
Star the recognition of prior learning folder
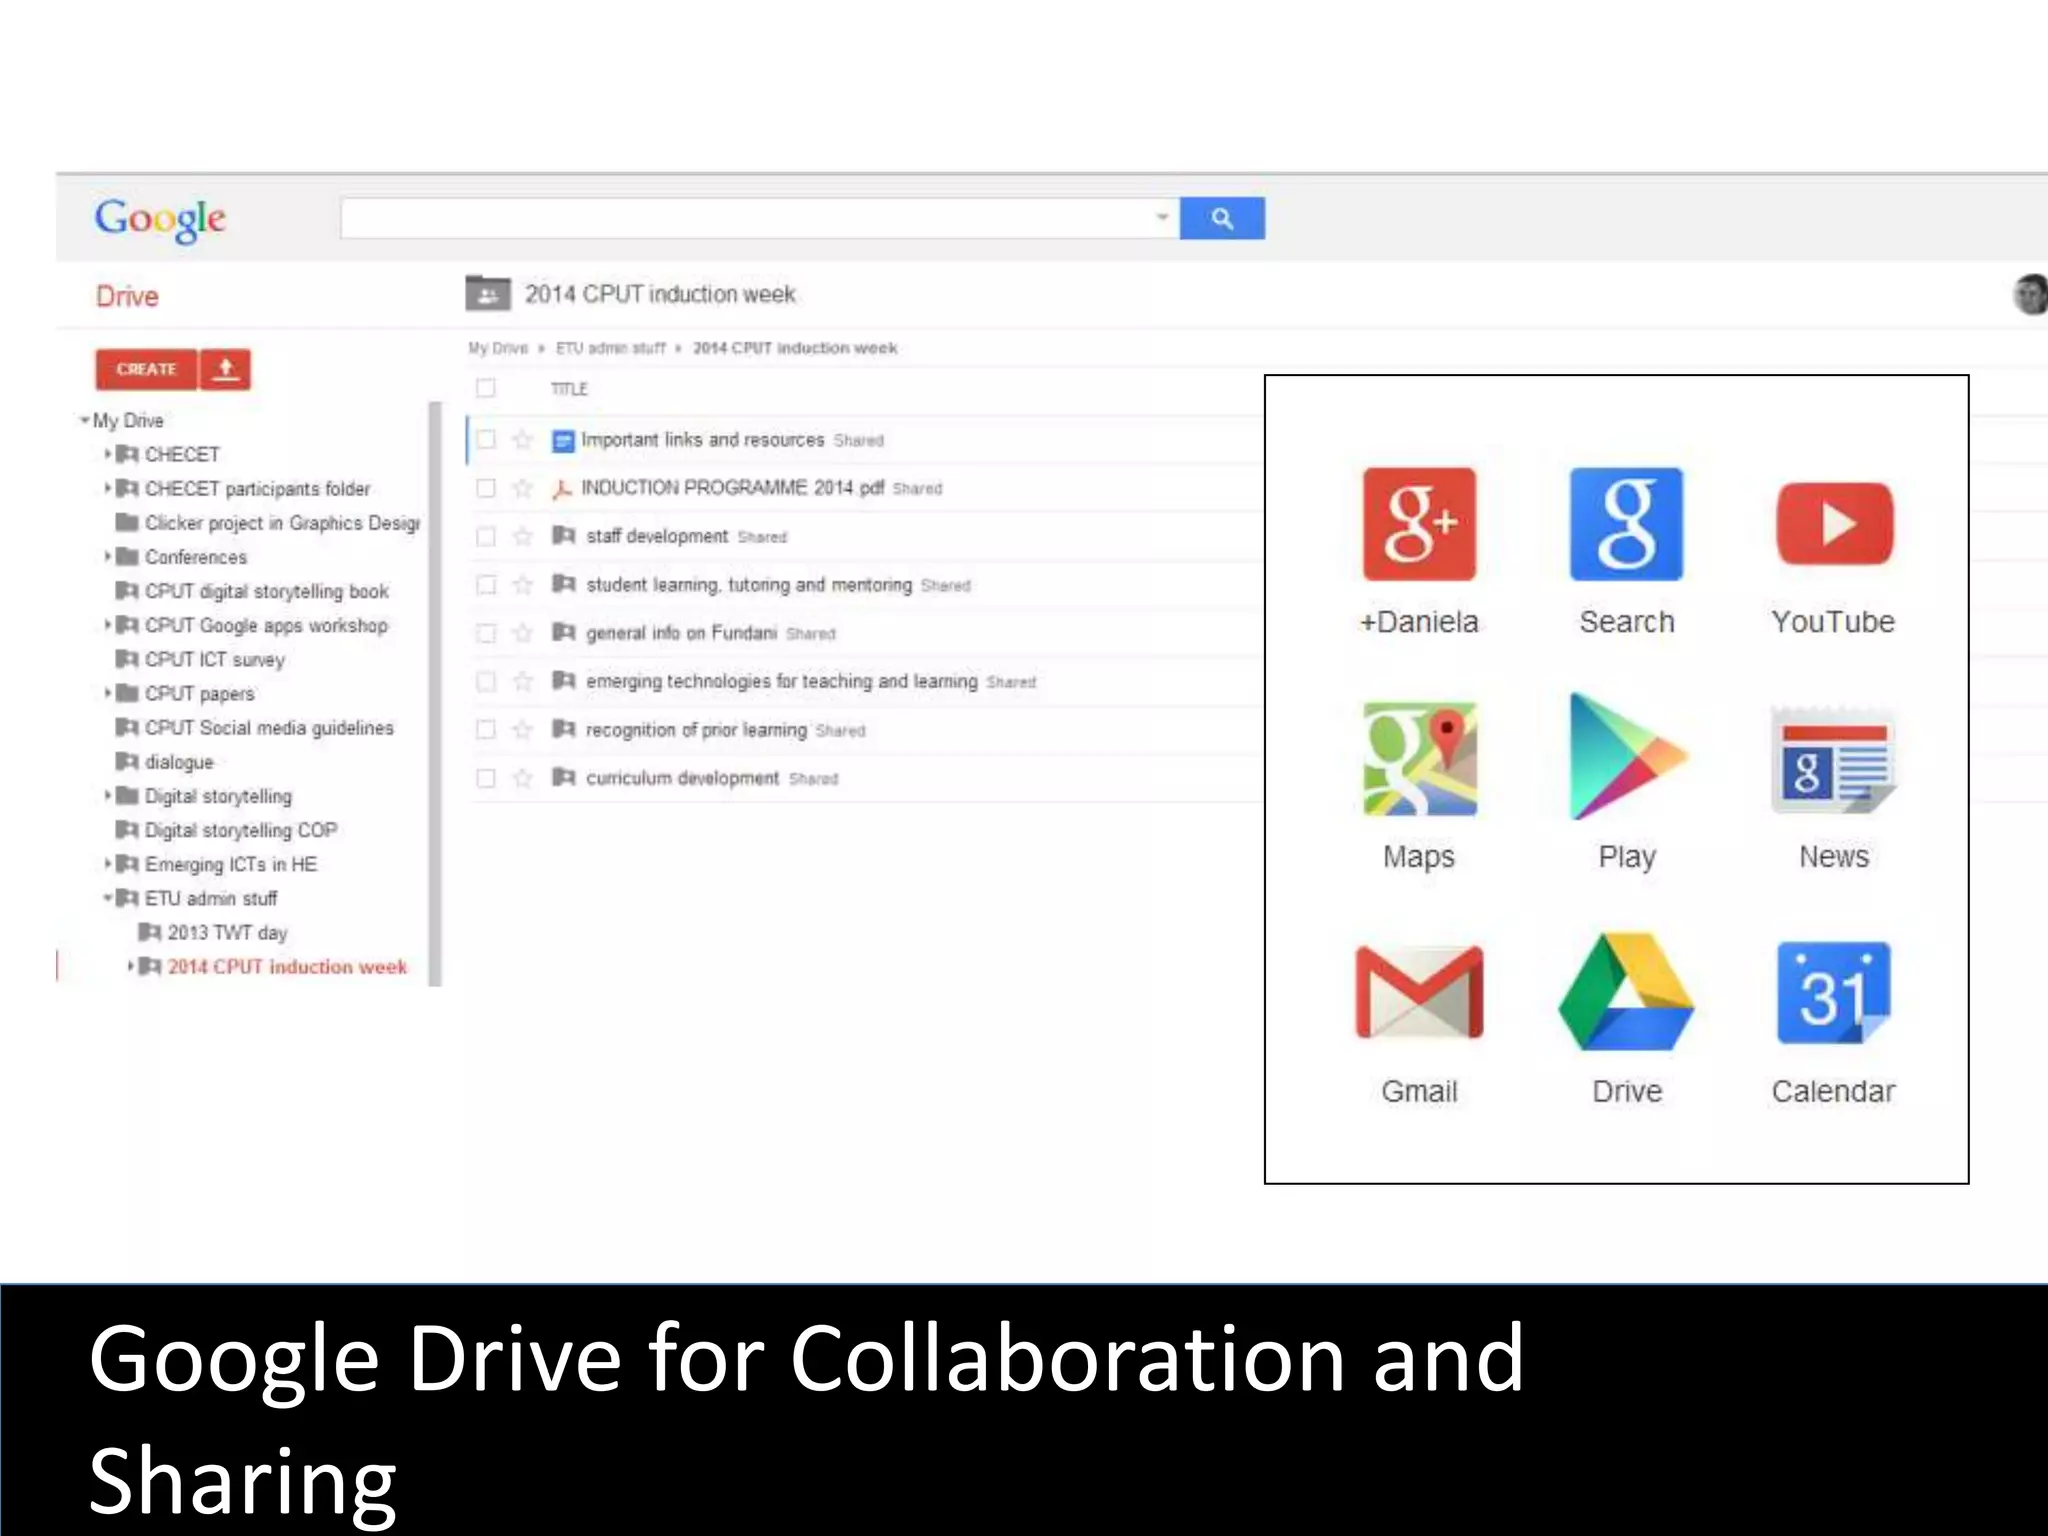522,730
